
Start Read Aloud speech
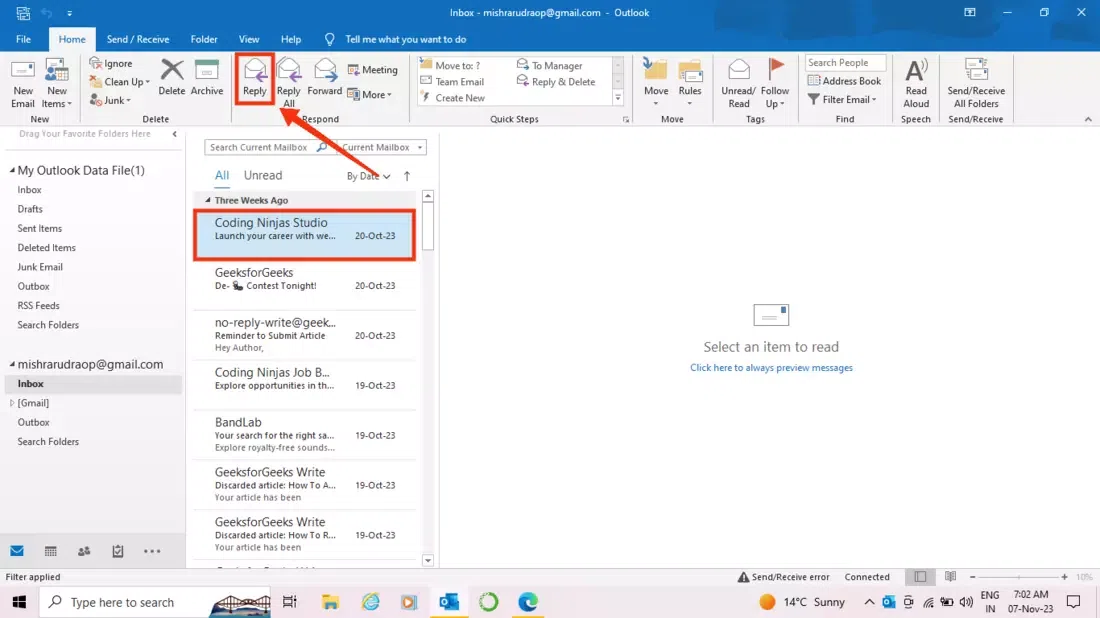[915, 83]
